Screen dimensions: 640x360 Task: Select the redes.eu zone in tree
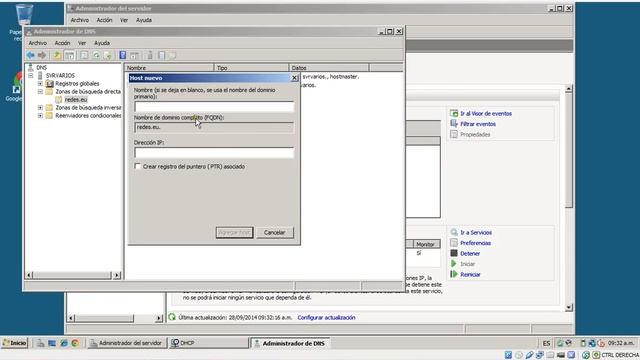[x=76, y=99]
